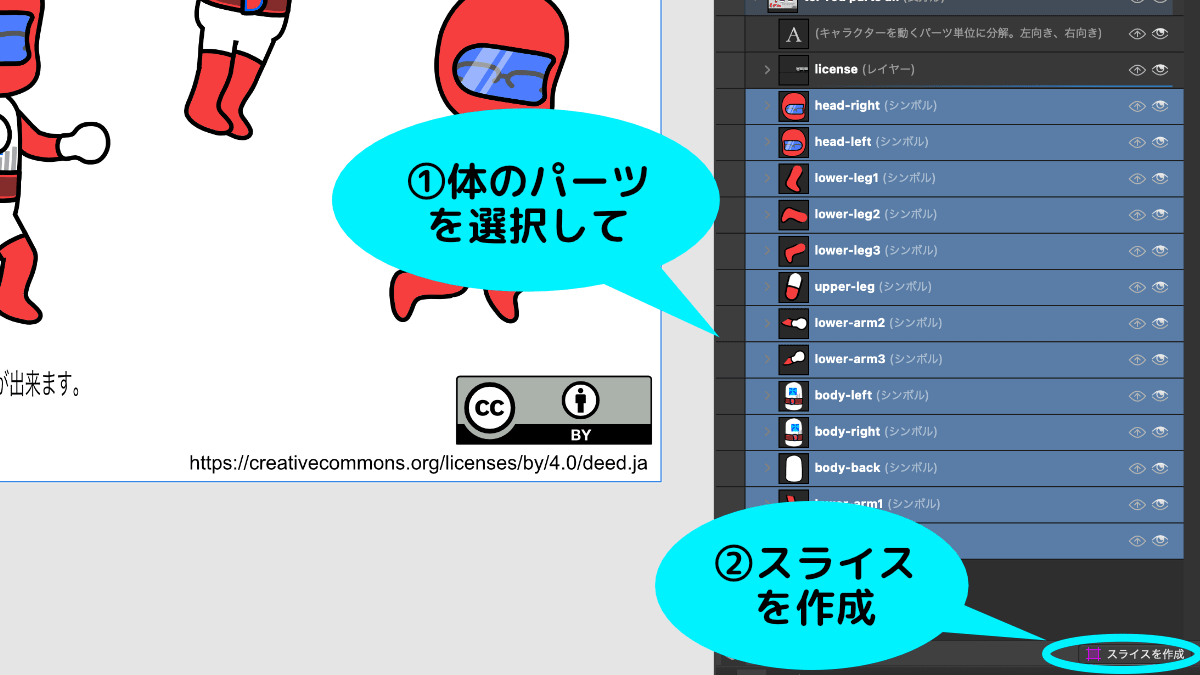Image resolution: width=1200 pixels, height=675 pixels.
Task: Toggle export-visibility arrow icon on lower-arm3 row
Action: 1137,359
